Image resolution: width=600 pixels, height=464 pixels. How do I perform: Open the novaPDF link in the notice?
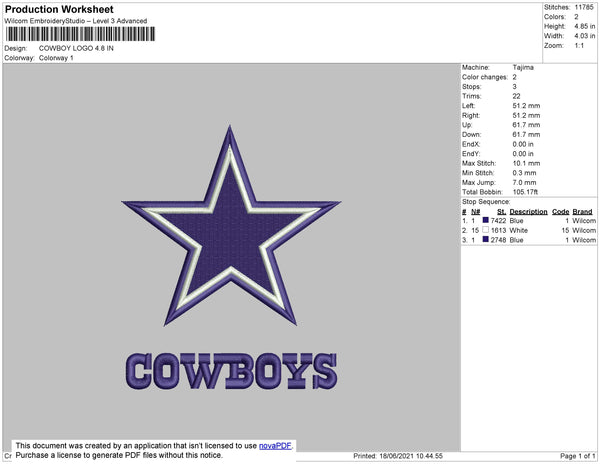[x=275, y=446]
